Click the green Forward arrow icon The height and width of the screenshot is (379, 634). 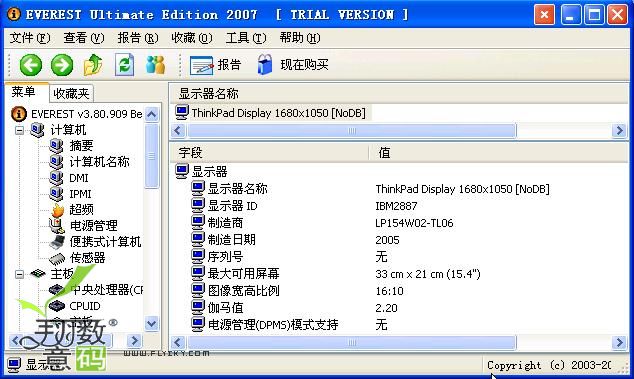tap(62, 65)
